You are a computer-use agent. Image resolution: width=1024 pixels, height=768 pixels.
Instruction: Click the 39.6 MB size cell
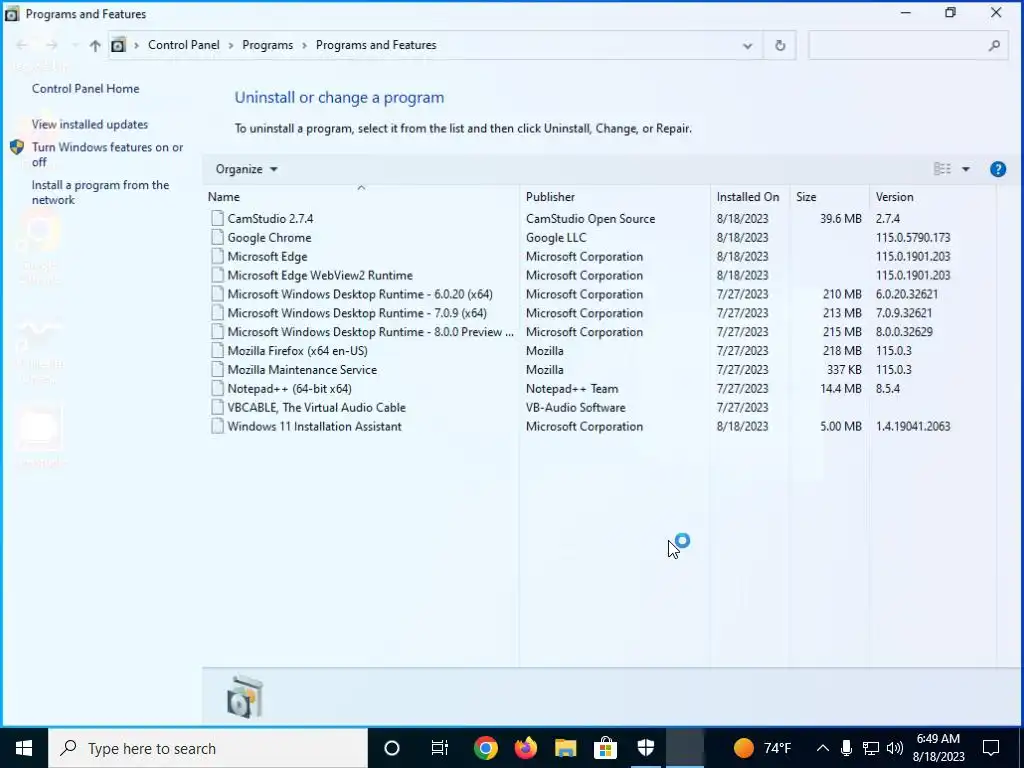840,219
